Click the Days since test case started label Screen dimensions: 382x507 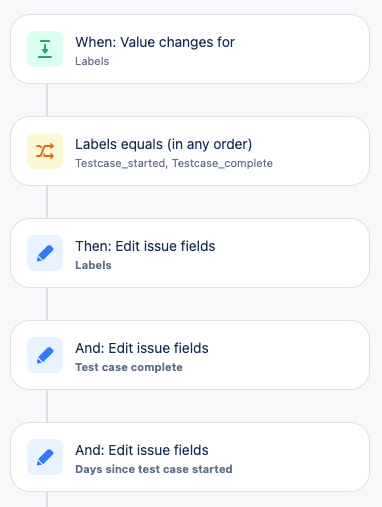154,469
